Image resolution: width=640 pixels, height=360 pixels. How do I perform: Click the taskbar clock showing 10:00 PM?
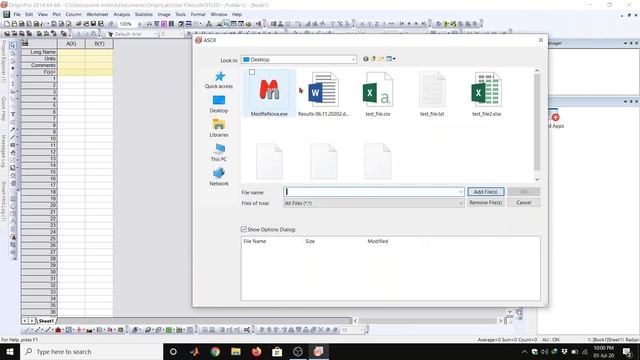coord(604,351)
